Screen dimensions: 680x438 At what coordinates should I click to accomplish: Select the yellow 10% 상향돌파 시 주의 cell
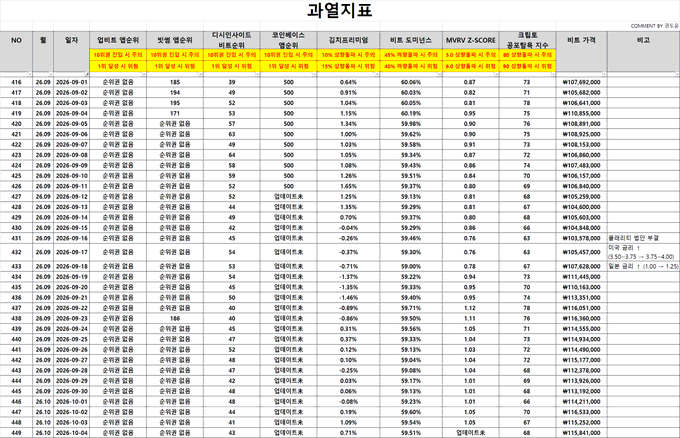point(348,55)
